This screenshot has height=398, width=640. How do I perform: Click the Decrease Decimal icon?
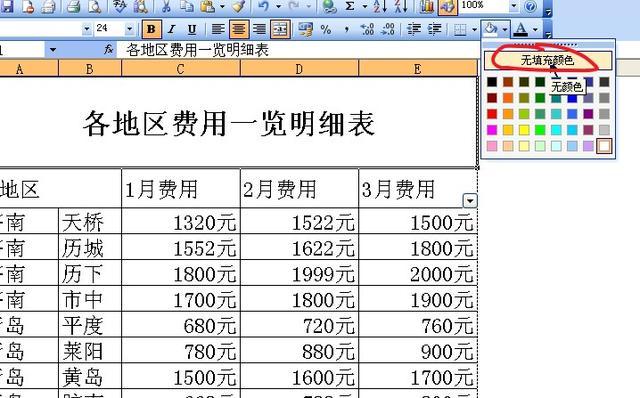pos(388,29)
